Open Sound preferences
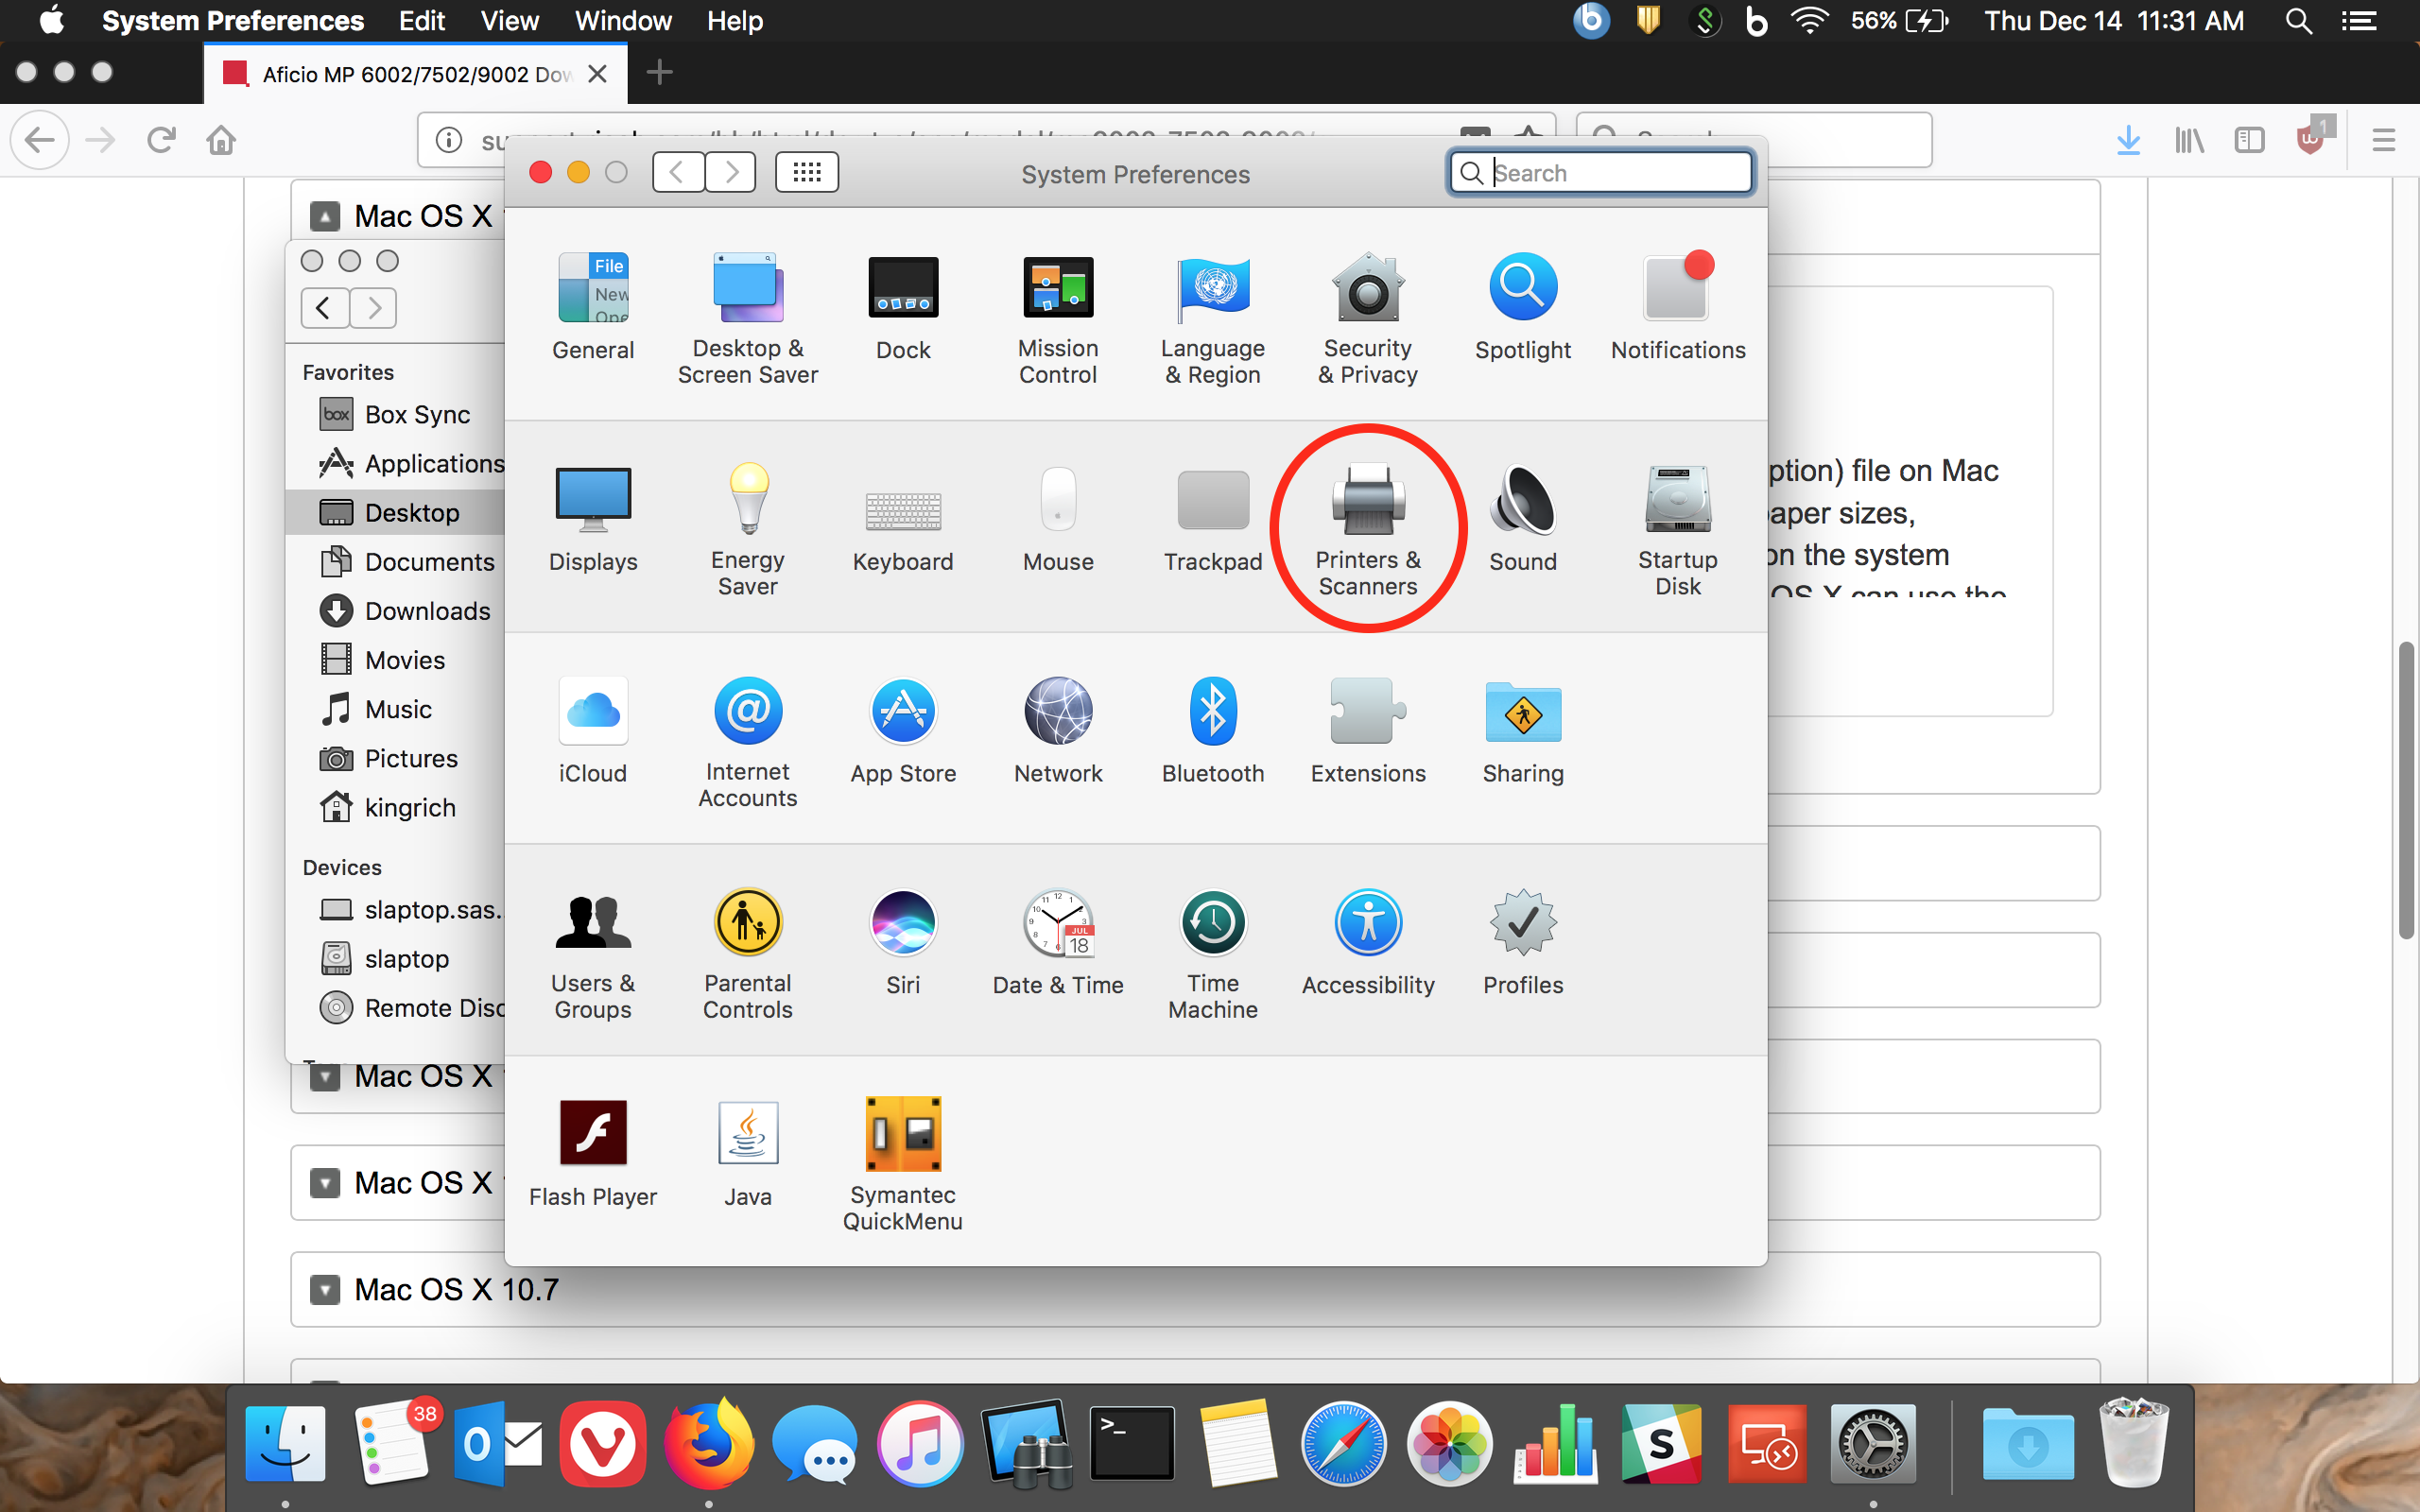Image resolution: width=2420 pixels, height=1512 pixels. tap(1523, 519)
